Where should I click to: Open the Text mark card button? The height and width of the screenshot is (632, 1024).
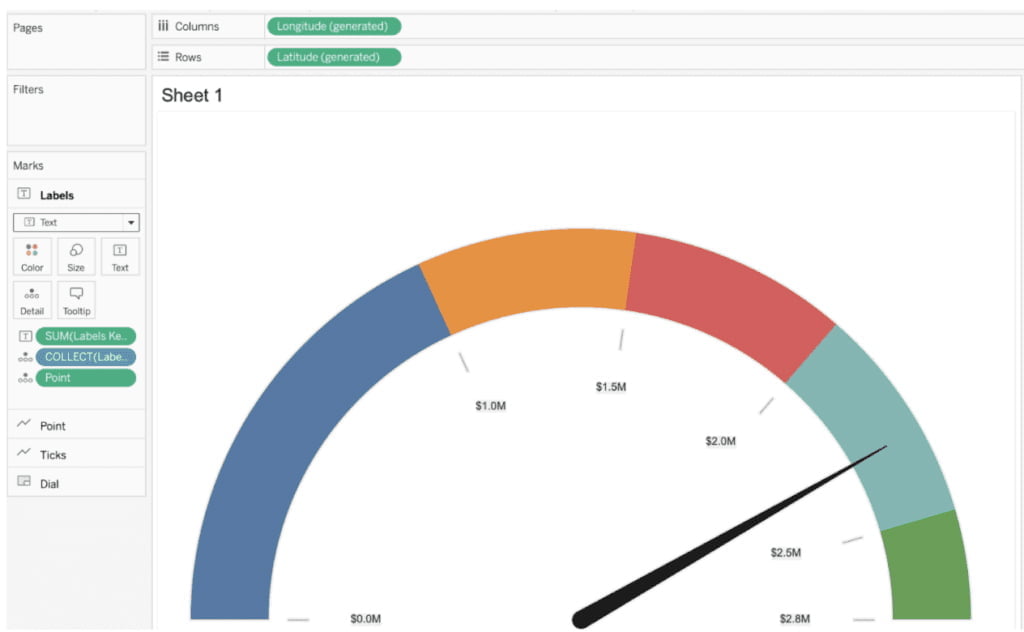pos(120,256)
